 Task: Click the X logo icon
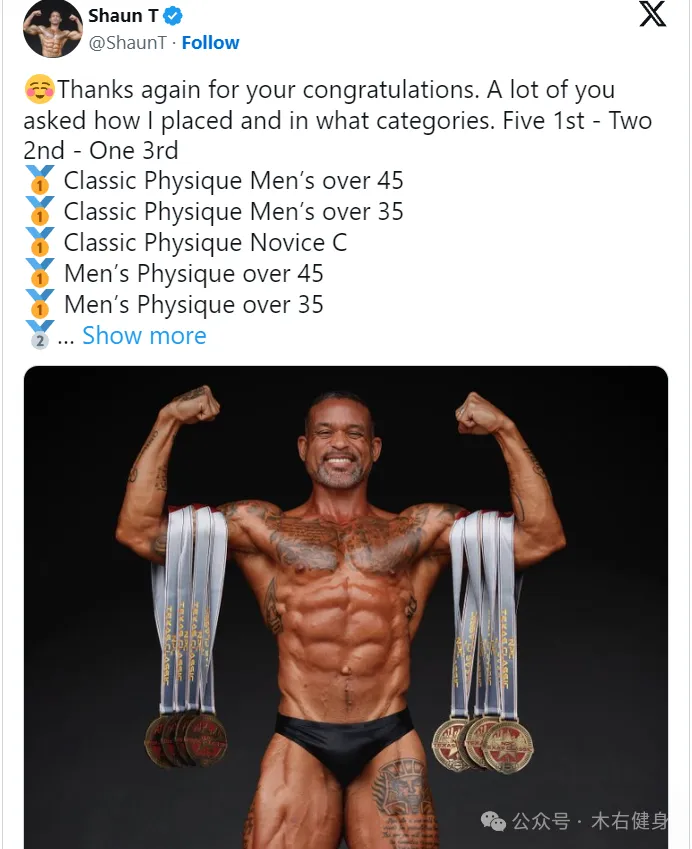[652, 14]
